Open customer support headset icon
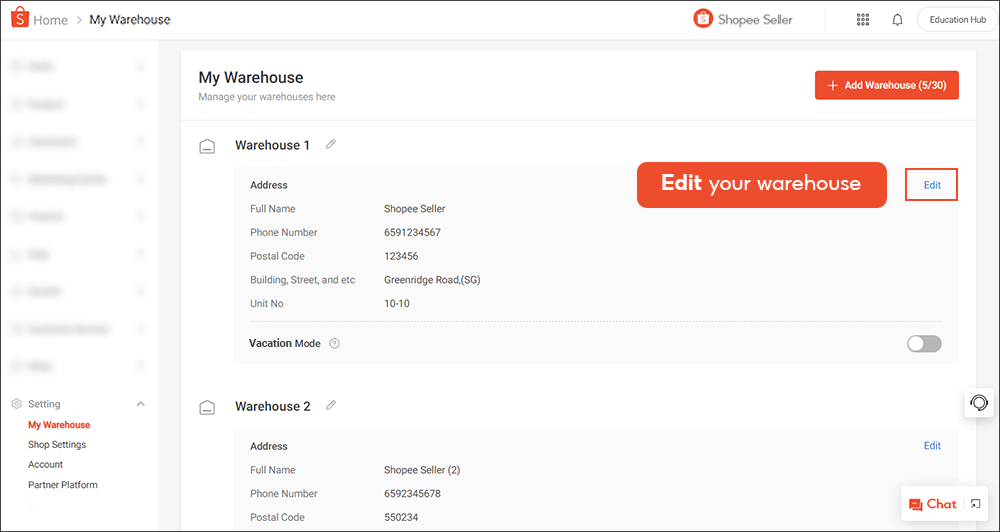1000x532 pixels. coord(978,403)
